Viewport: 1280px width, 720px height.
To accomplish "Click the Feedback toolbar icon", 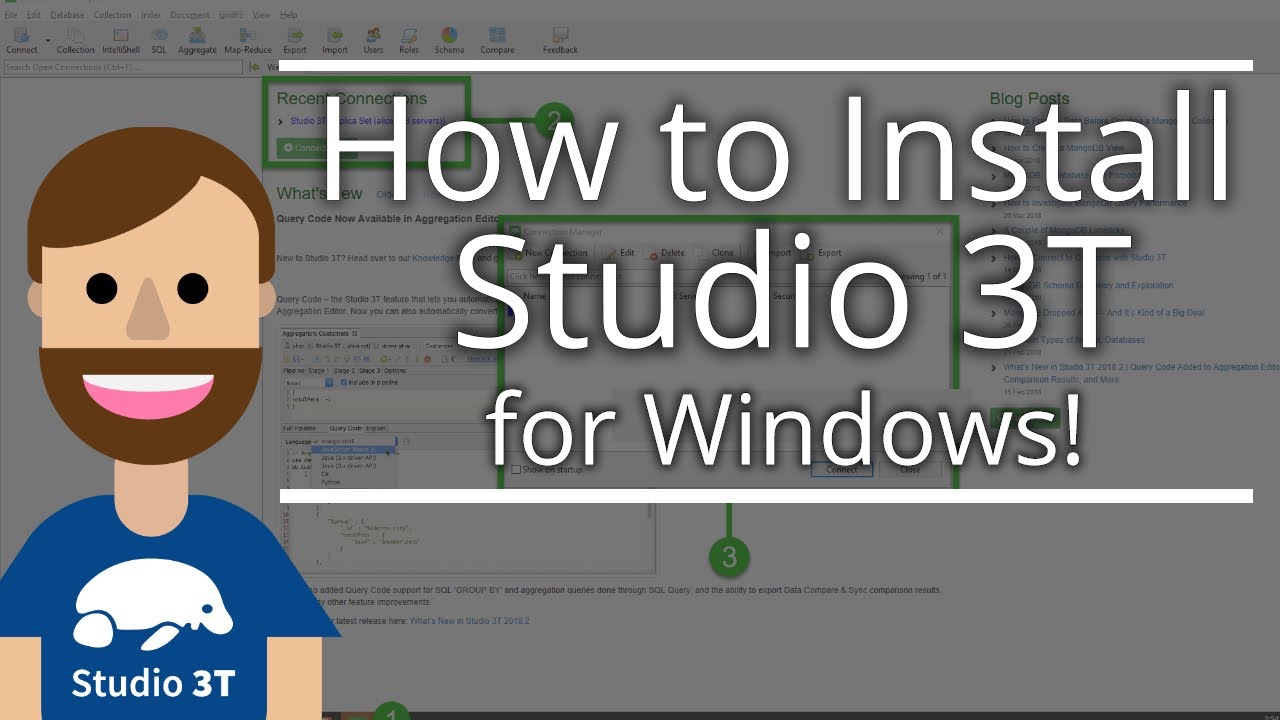I will 560,40.
